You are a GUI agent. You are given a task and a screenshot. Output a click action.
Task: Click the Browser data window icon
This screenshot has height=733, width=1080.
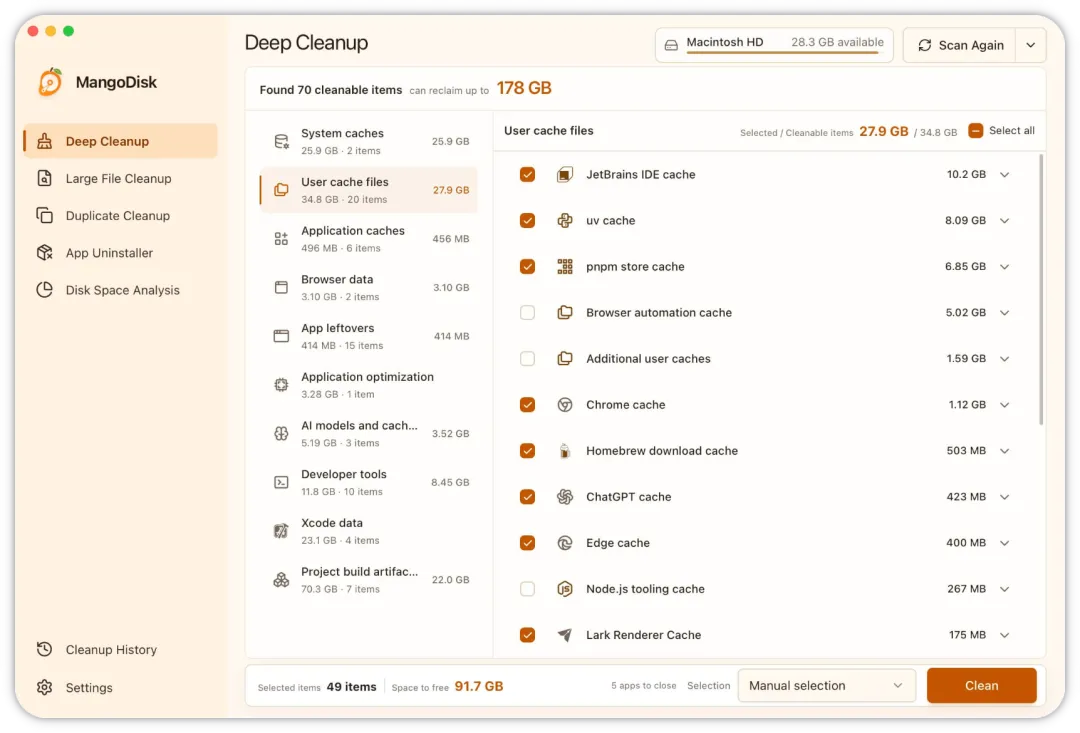pyautogui.click(x=281, y=287)
